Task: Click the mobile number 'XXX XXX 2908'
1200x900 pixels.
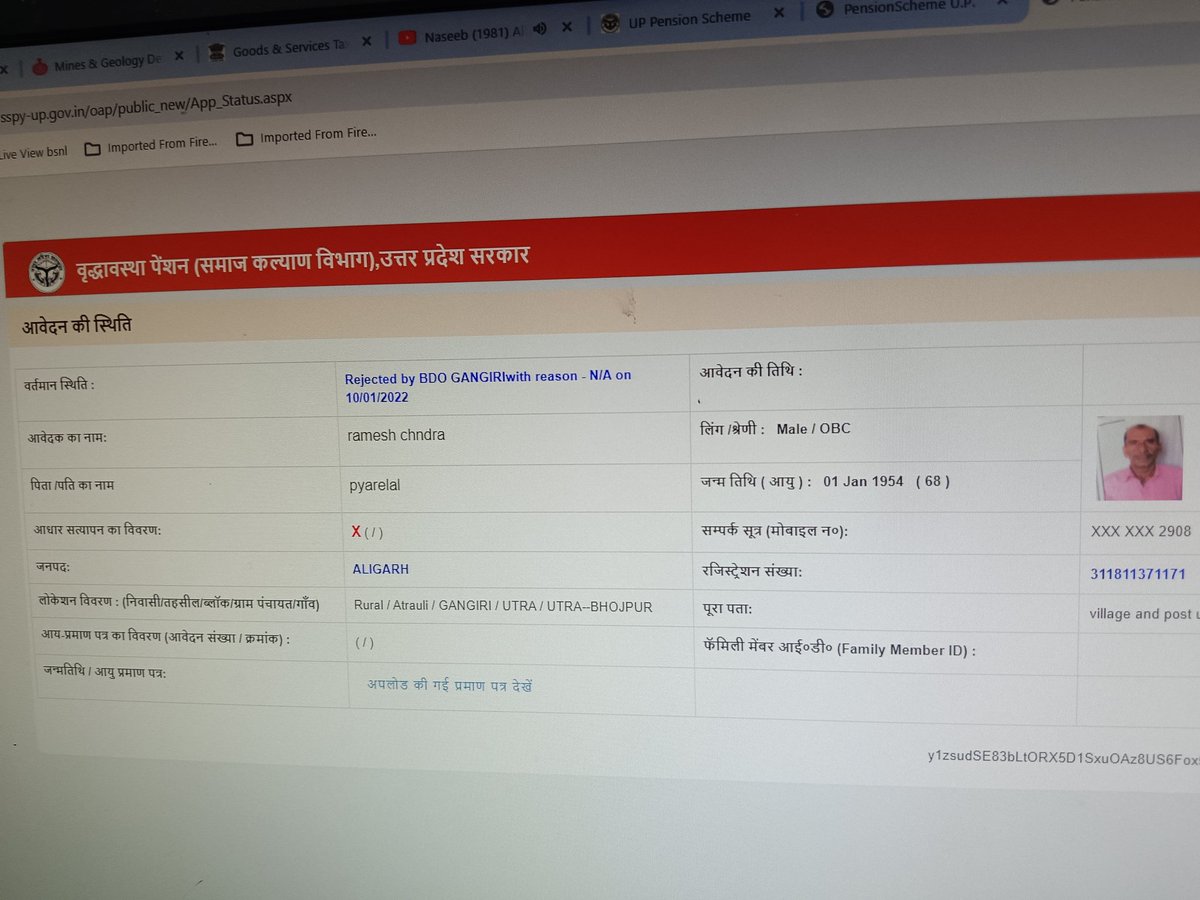Action: [x=1141, y=532]
